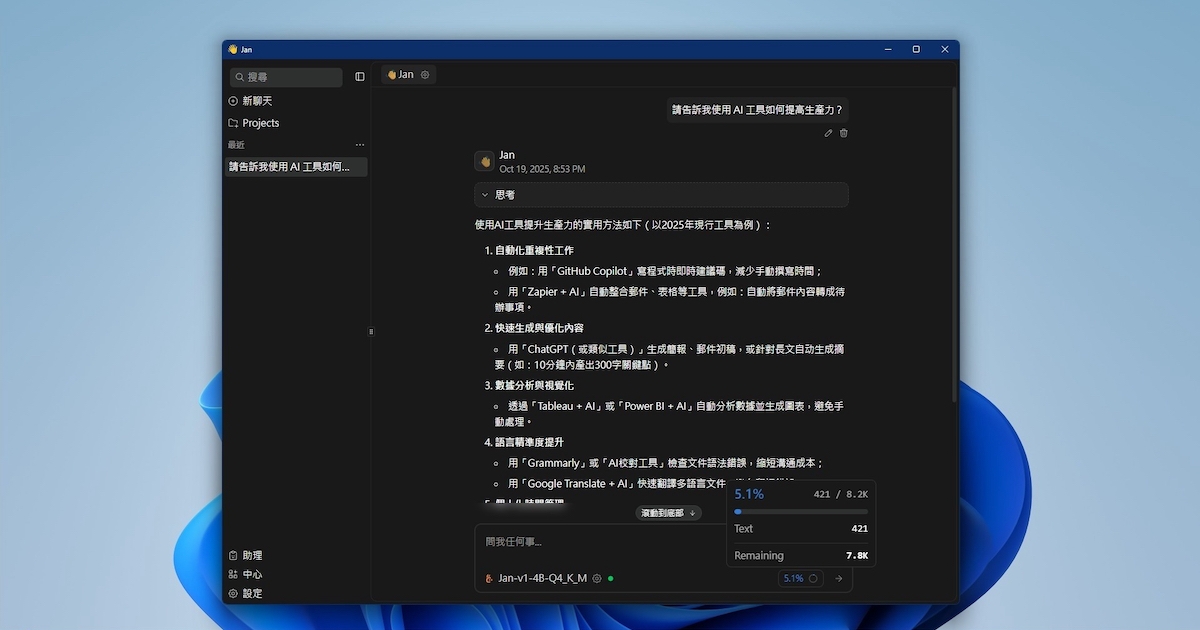Image resolution: width=1200 pixels, height=630 pixels.
Task: Expand the 思考 thinking section
Action: [x=661, y=195]
